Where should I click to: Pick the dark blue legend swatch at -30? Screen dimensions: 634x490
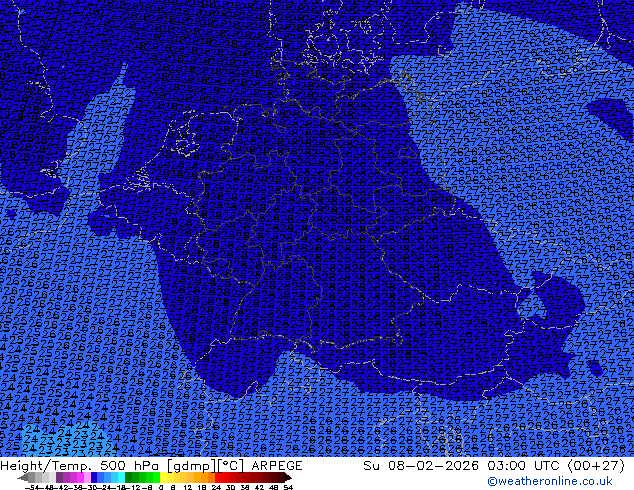pyautogui.click(x=94, y=477)
